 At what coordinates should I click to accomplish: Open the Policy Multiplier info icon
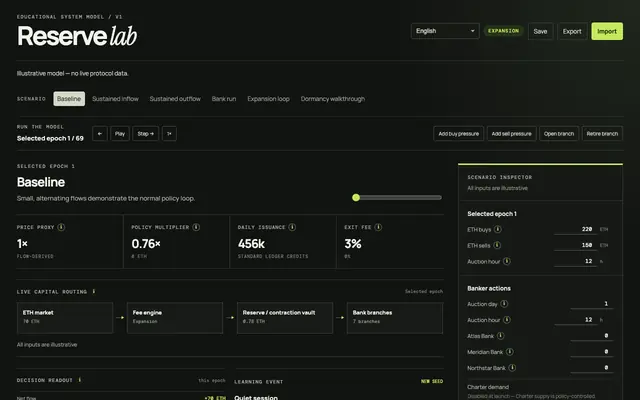click(196, 227)
